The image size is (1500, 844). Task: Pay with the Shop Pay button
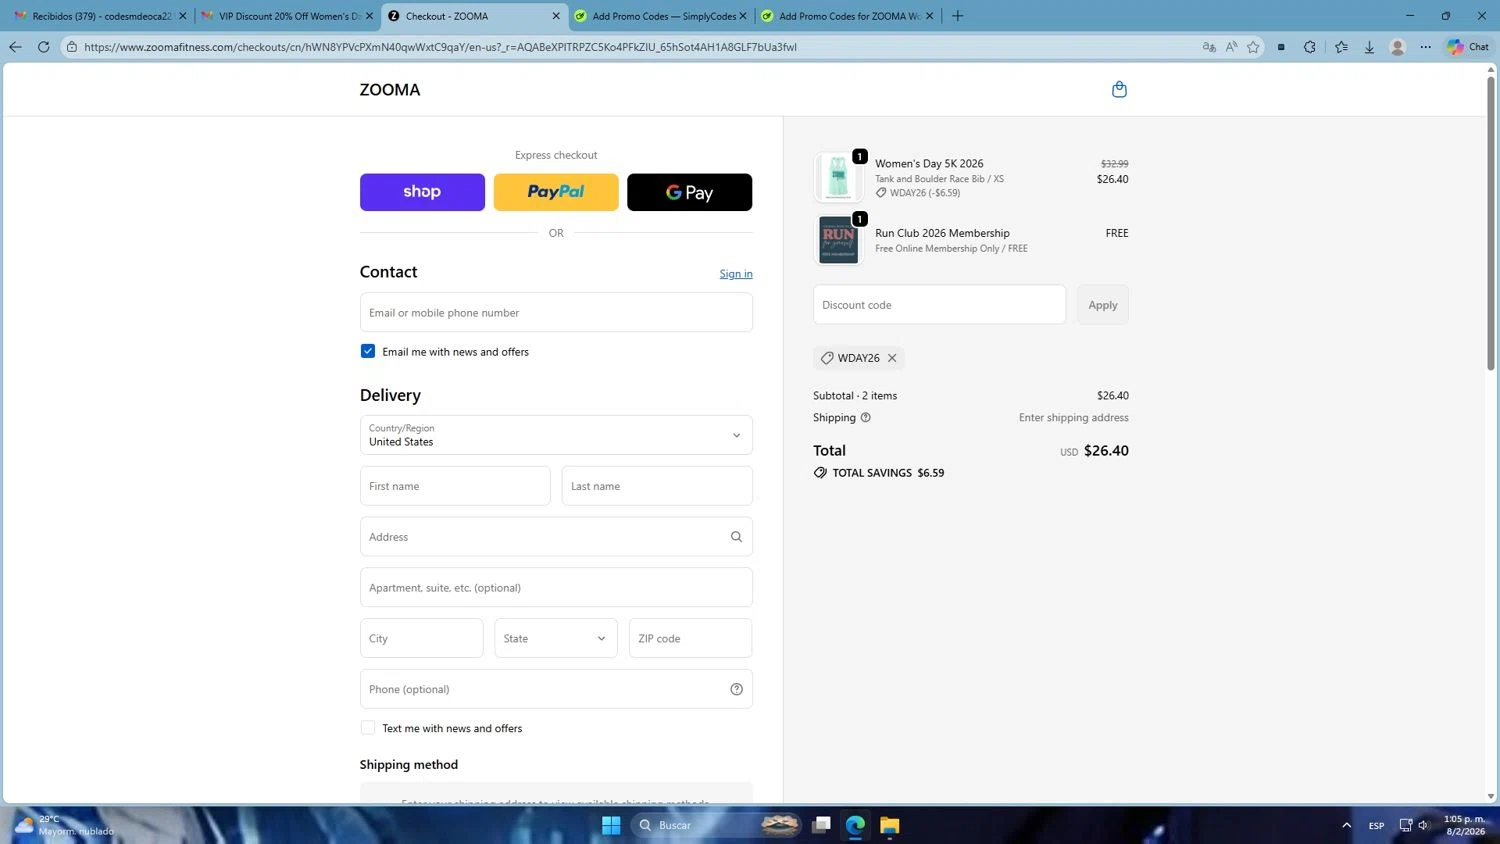coord(422,192)
